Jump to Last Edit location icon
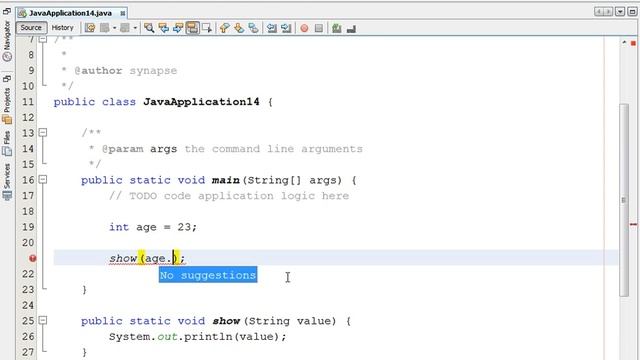640x360 pixels. coord(90,28)
